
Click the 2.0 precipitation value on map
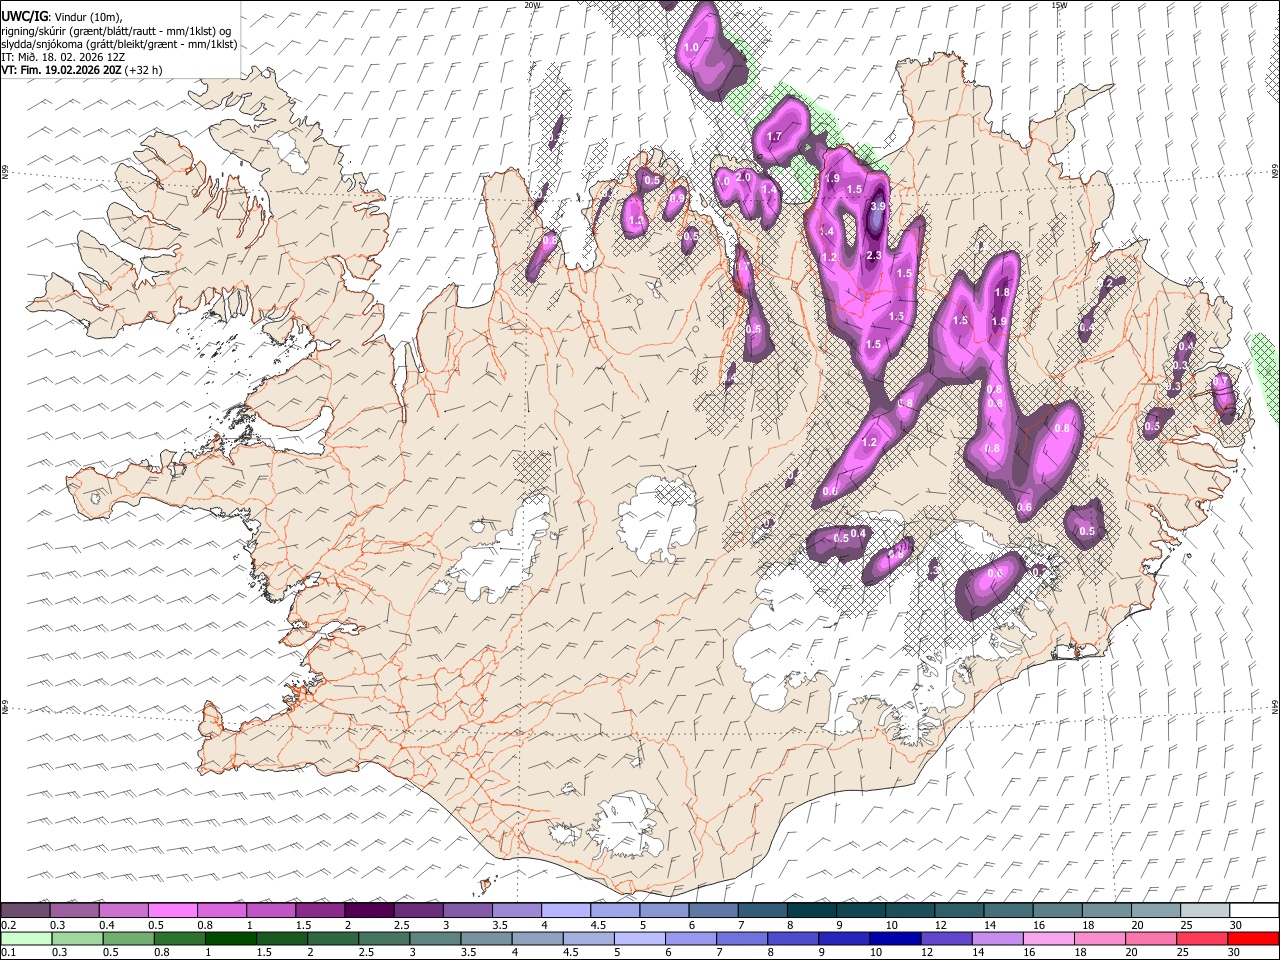(x=743, y=177)
